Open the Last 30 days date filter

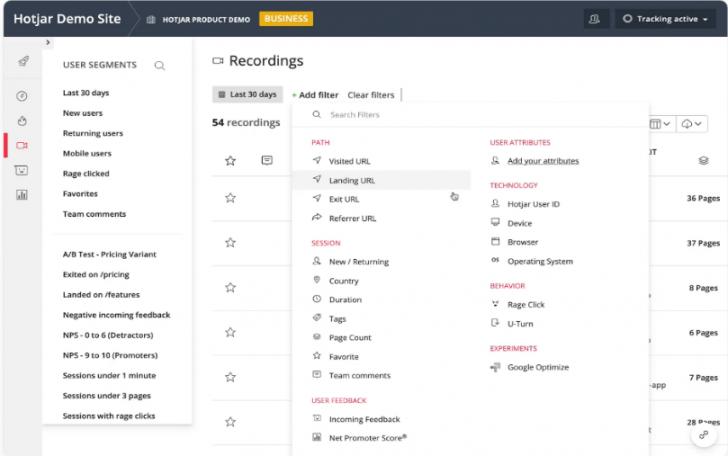(x=247, y=94)
